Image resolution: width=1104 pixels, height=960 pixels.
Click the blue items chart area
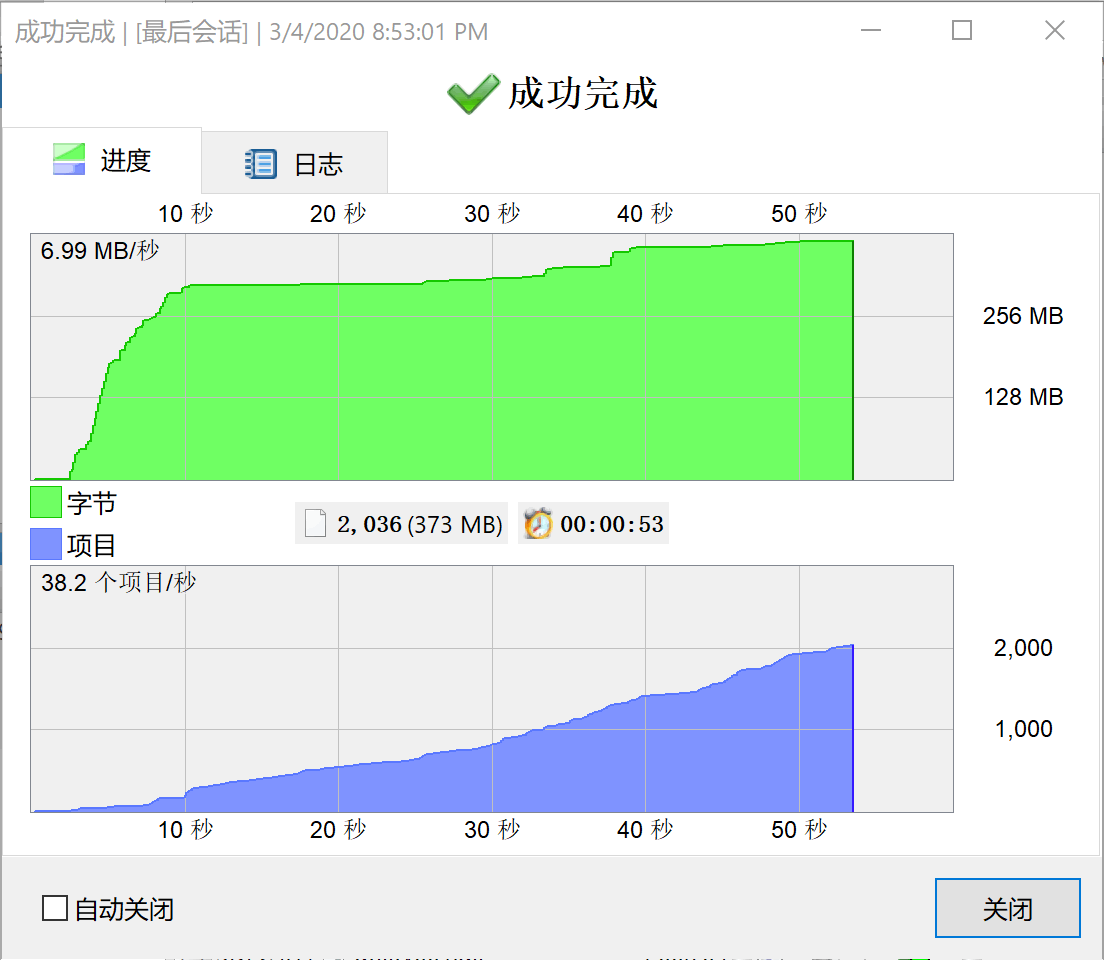[491, 689]
